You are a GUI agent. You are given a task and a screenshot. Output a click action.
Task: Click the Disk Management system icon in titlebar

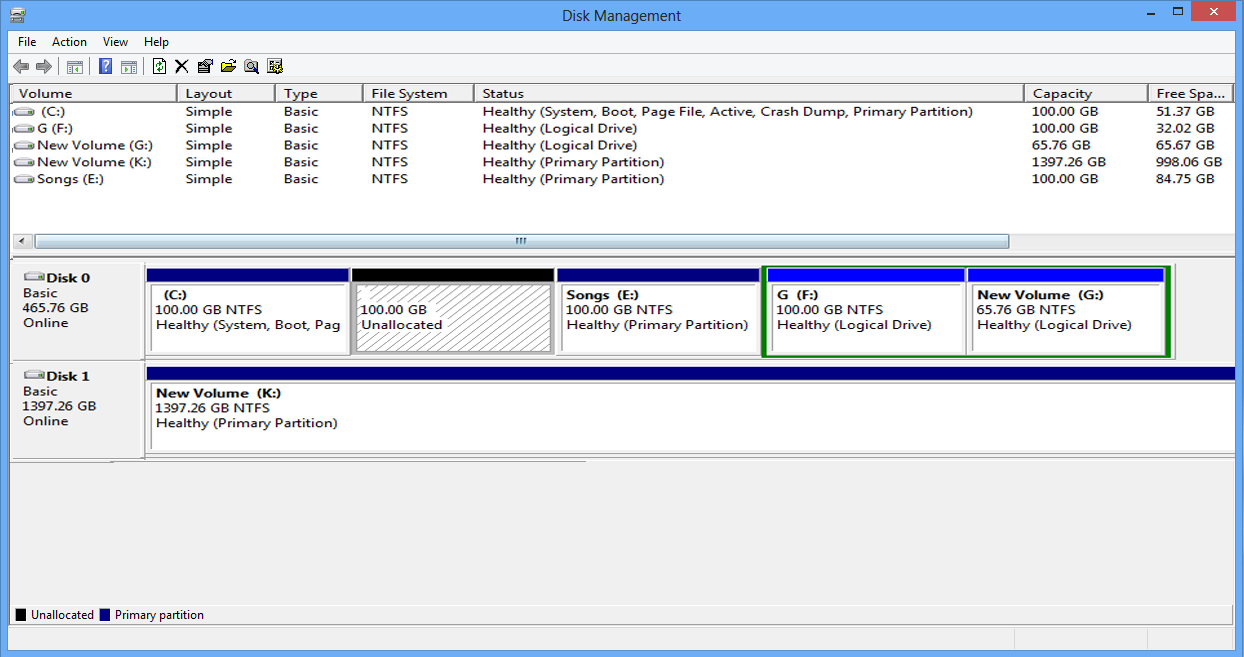(x=16, y=15)
